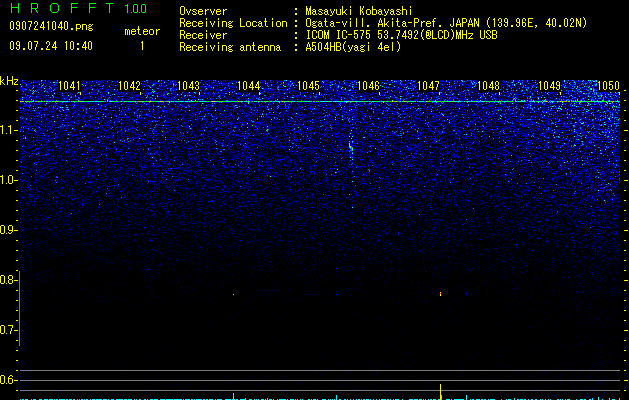
Task: Click the 1.1 frequency axis label
Action: (9, 130)
